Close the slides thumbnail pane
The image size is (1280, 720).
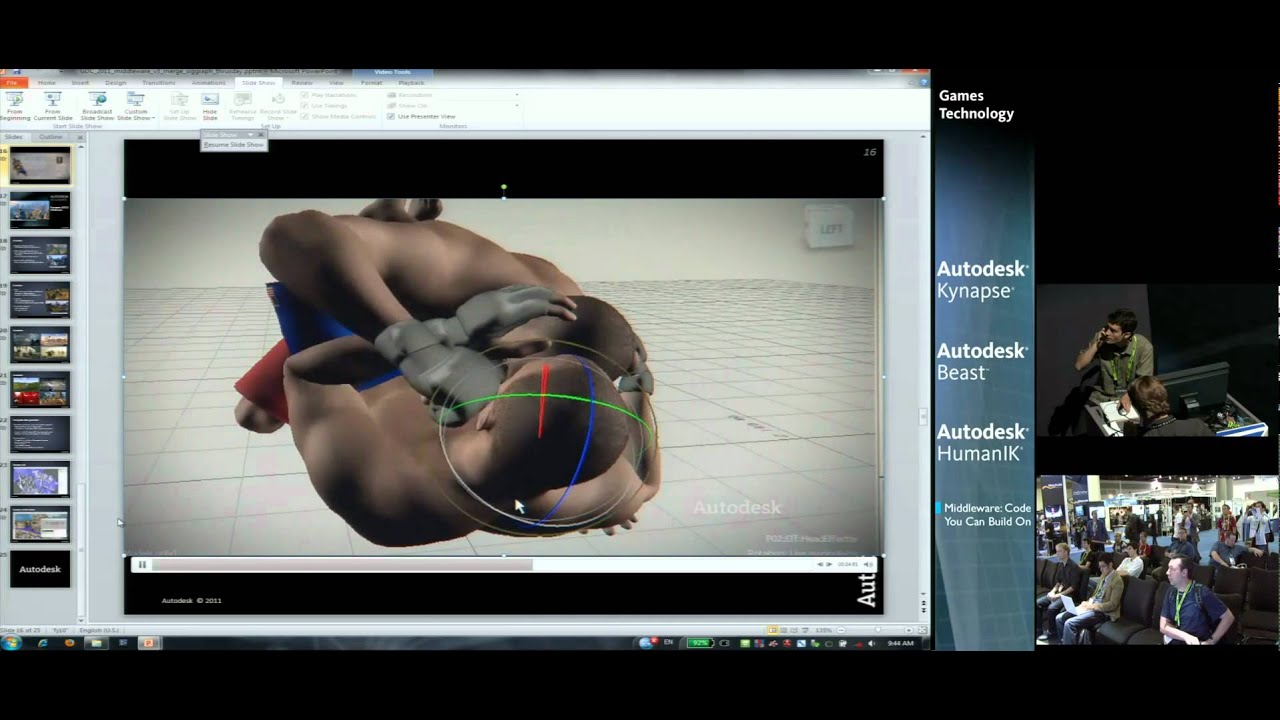pyautogui.click(x=81, y=137)
